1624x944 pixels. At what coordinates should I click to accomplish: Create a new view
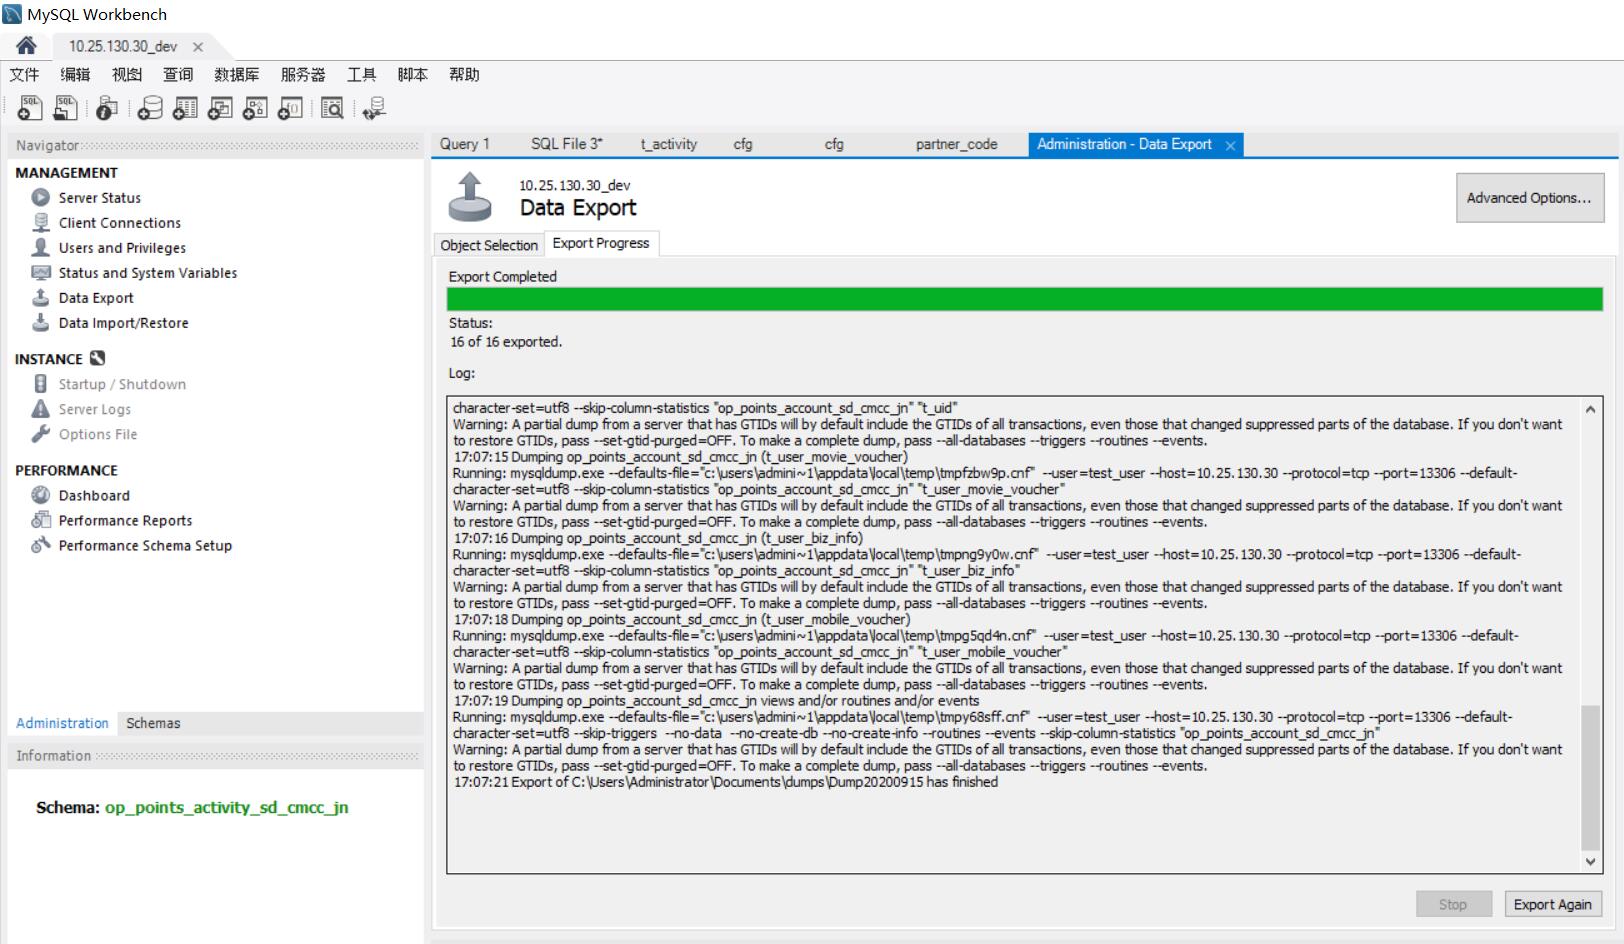point(218,108)
